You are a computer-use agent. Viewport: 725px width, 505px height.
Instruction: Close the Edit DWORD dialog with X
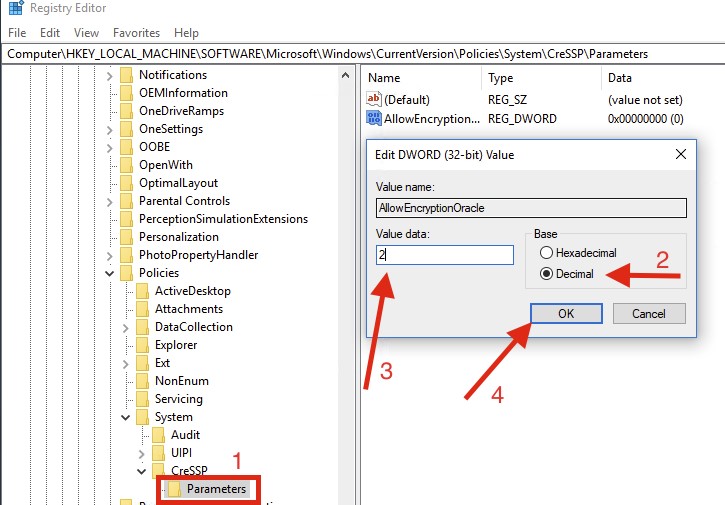(x=680, y=155)
